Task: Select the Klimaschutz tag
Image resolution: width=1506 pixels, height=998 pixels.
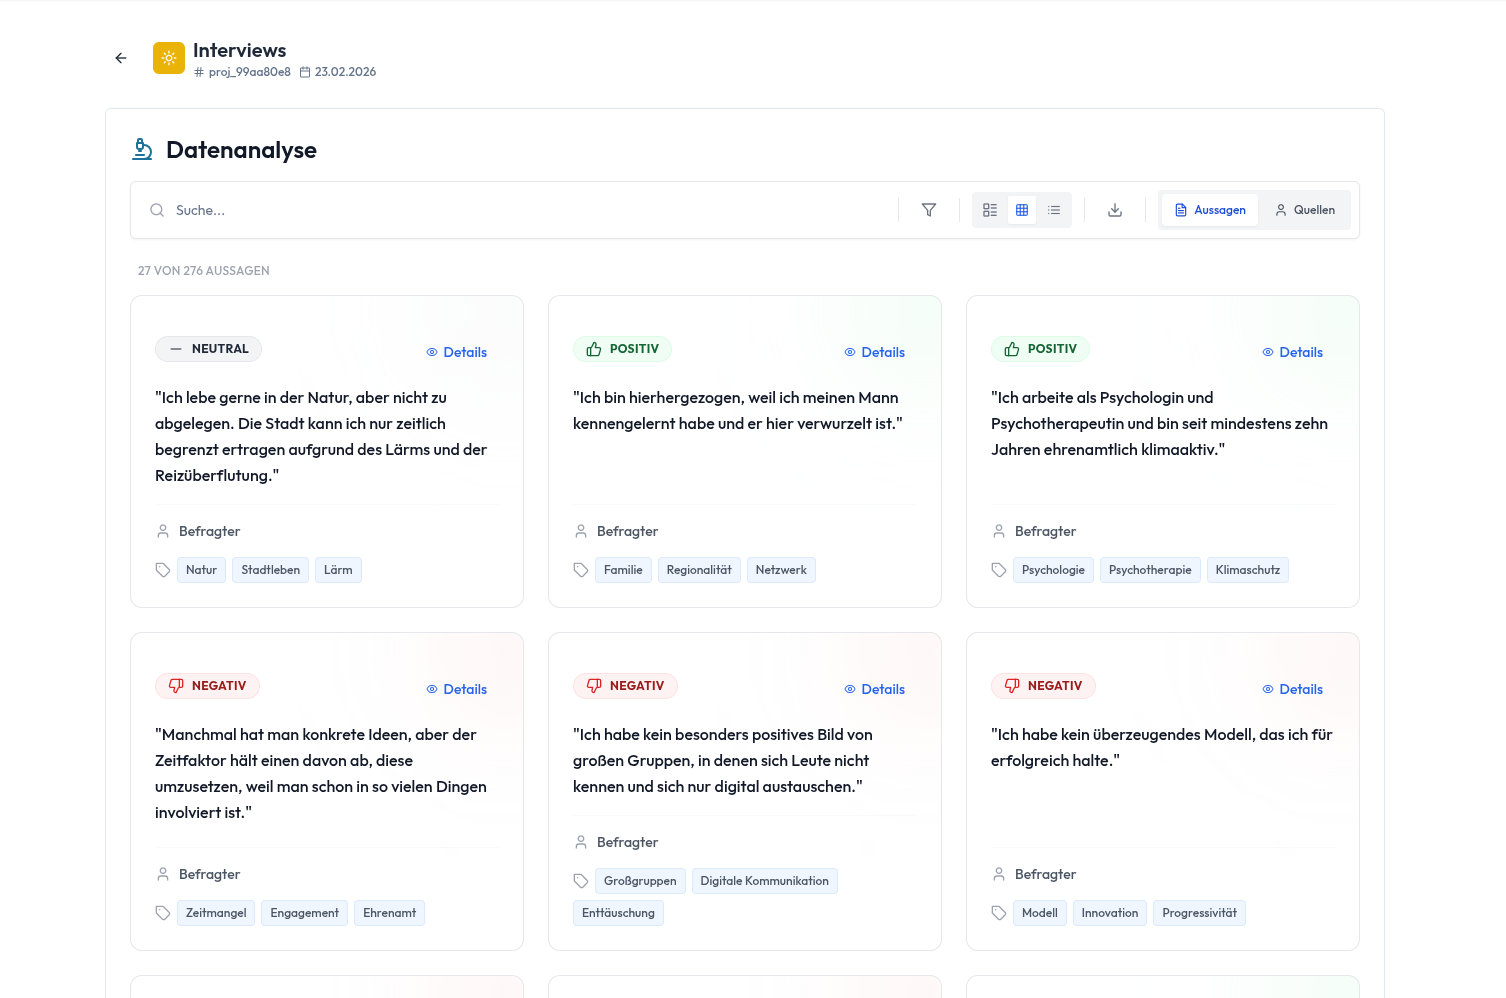Action: pos(1247,569)
